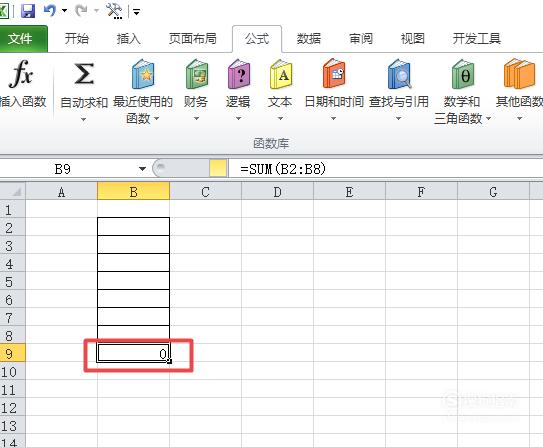Select row 1 header
The image size is (543, 447).
(x=12, y=209)
